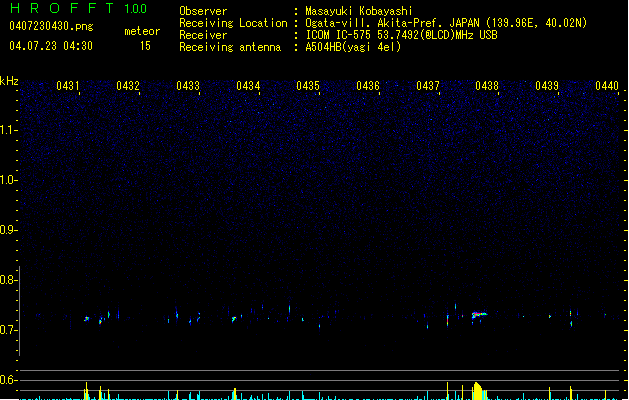Image resolution: width=629 pixels, height=400 pixels.
Task: Click the meteor count value 15
Action: (x=145, y=46)
